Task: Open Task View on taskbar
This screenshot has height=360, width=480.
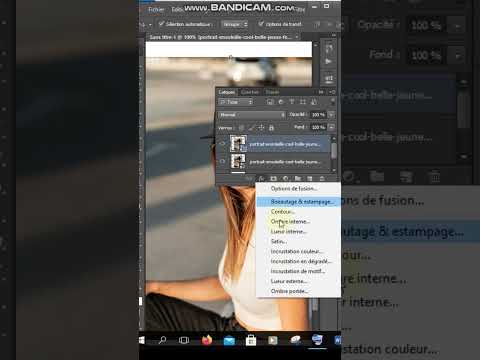Action: pos(184,340)
